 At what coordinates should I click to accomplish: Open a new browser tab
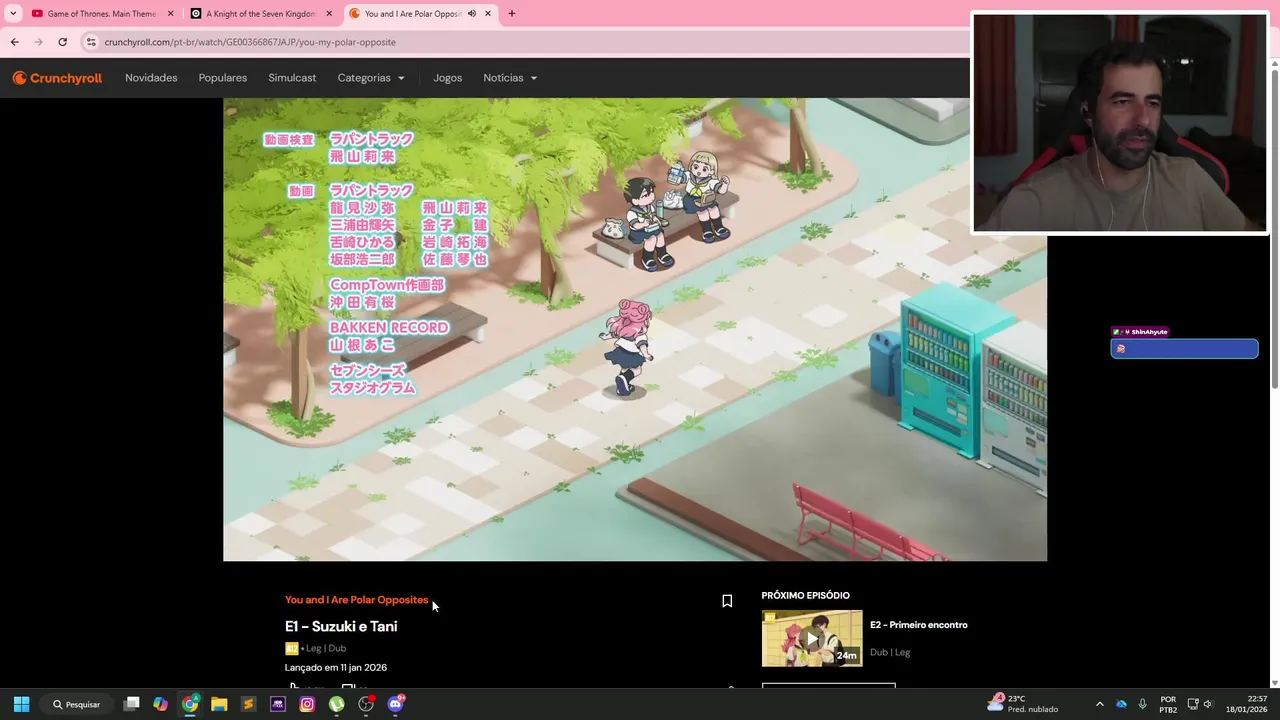(x=512, y=14)
